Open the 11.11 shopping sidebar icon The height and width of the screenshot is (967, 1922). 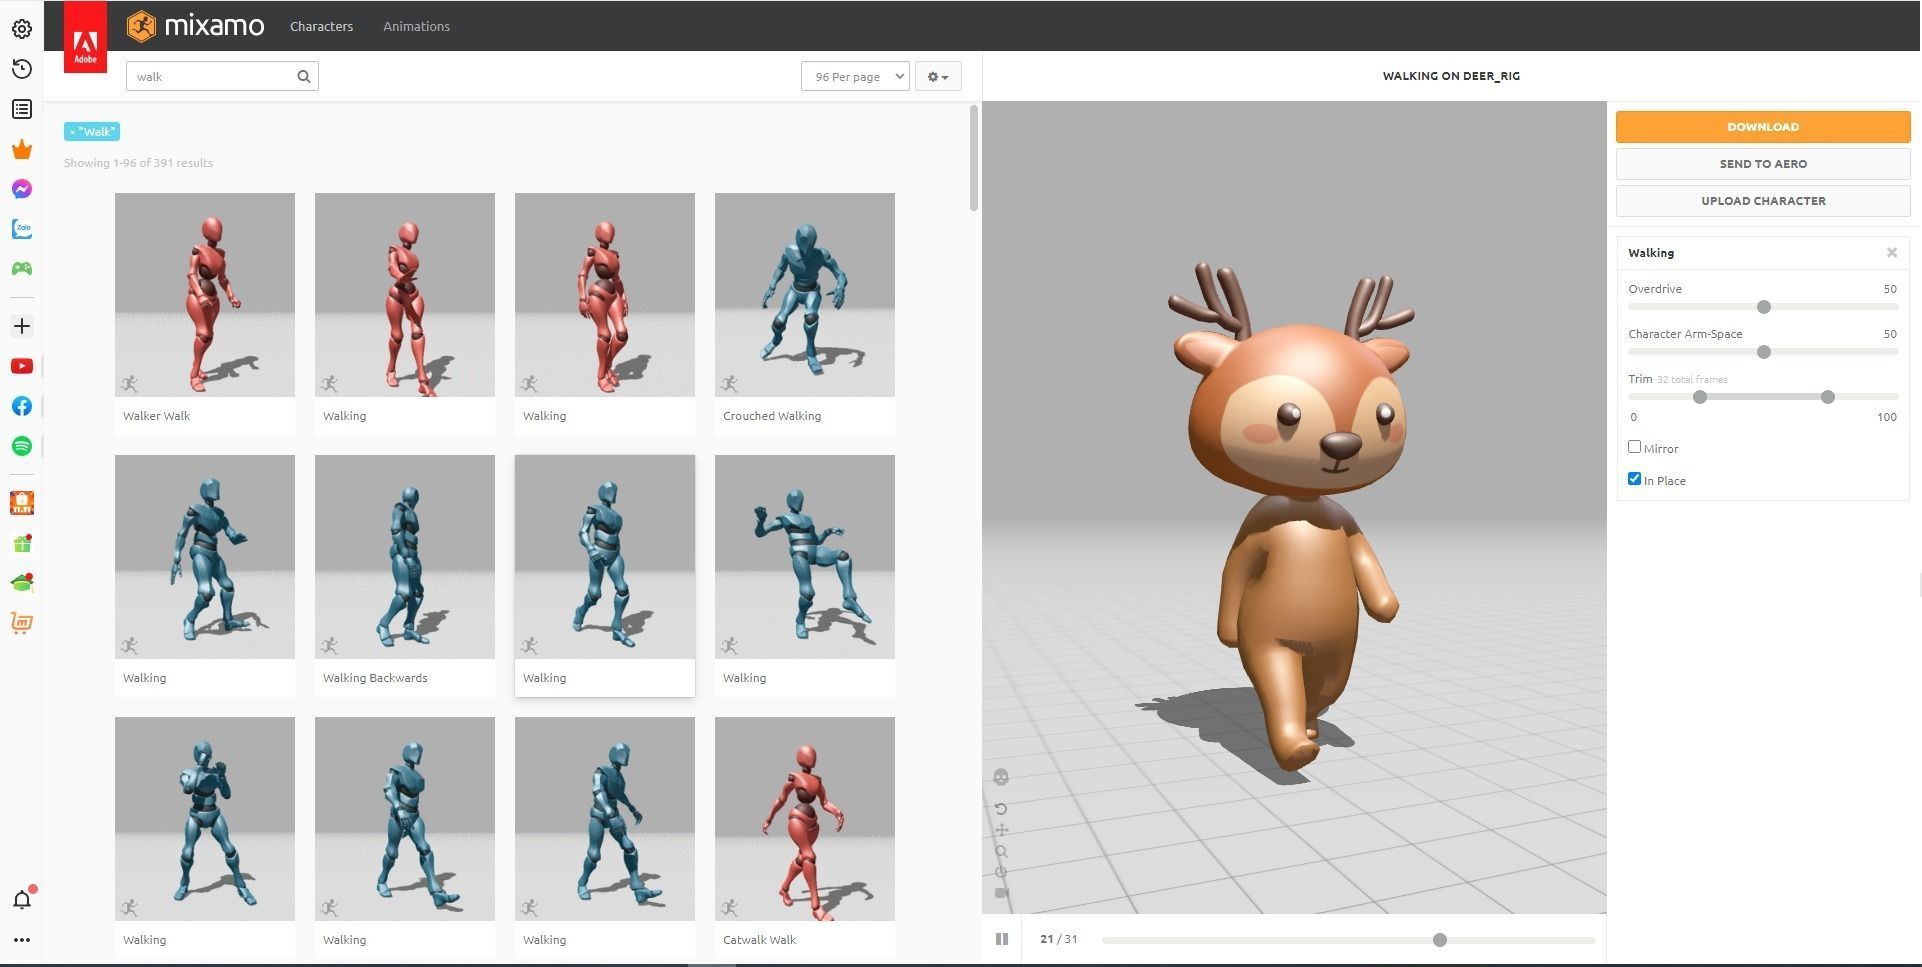point(22,503)
